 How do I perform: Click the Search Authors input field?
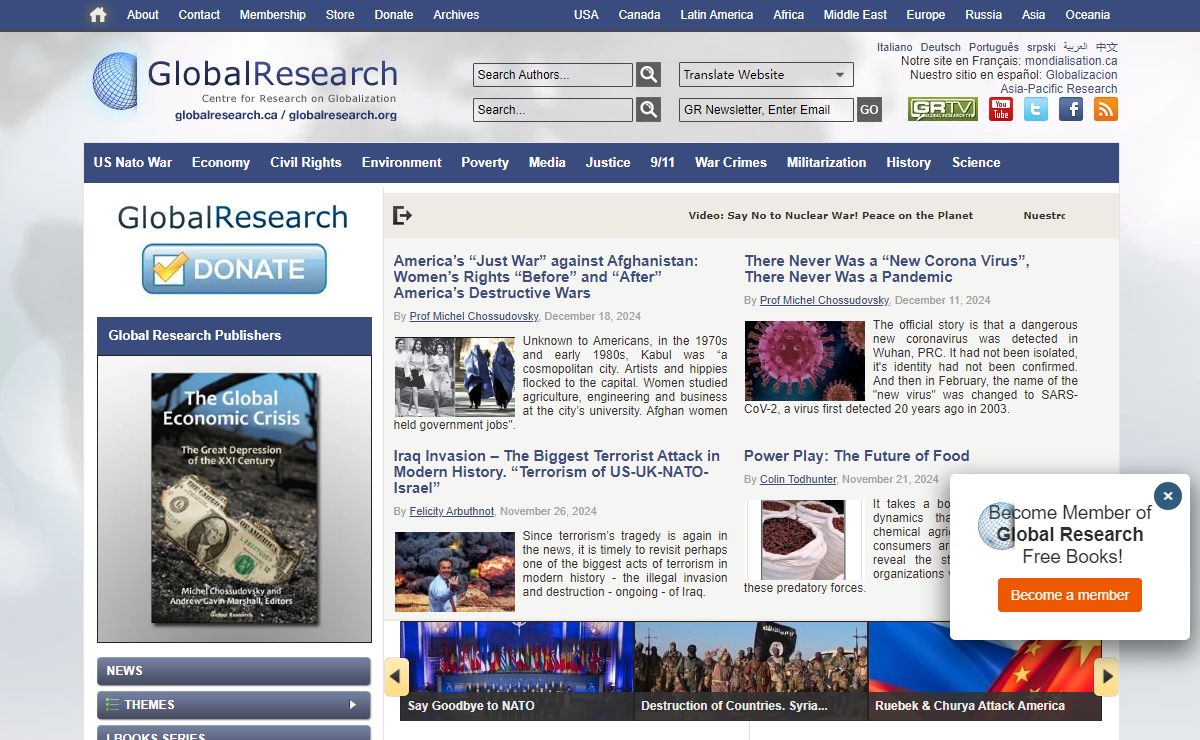click(553, 75)
